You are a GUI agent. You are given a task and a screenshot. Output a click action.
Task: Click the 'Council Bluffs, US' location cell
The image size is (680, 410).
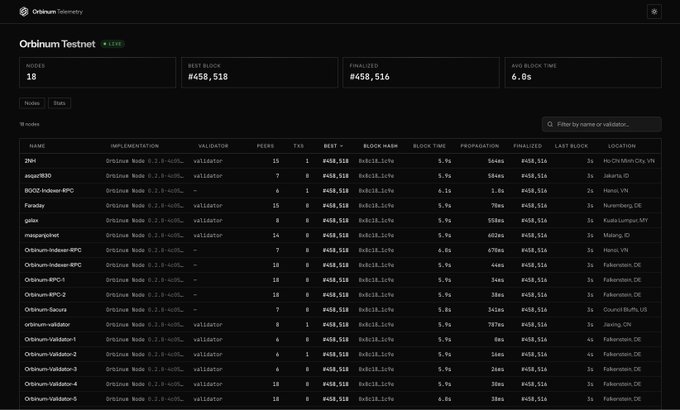pos(625,310)
